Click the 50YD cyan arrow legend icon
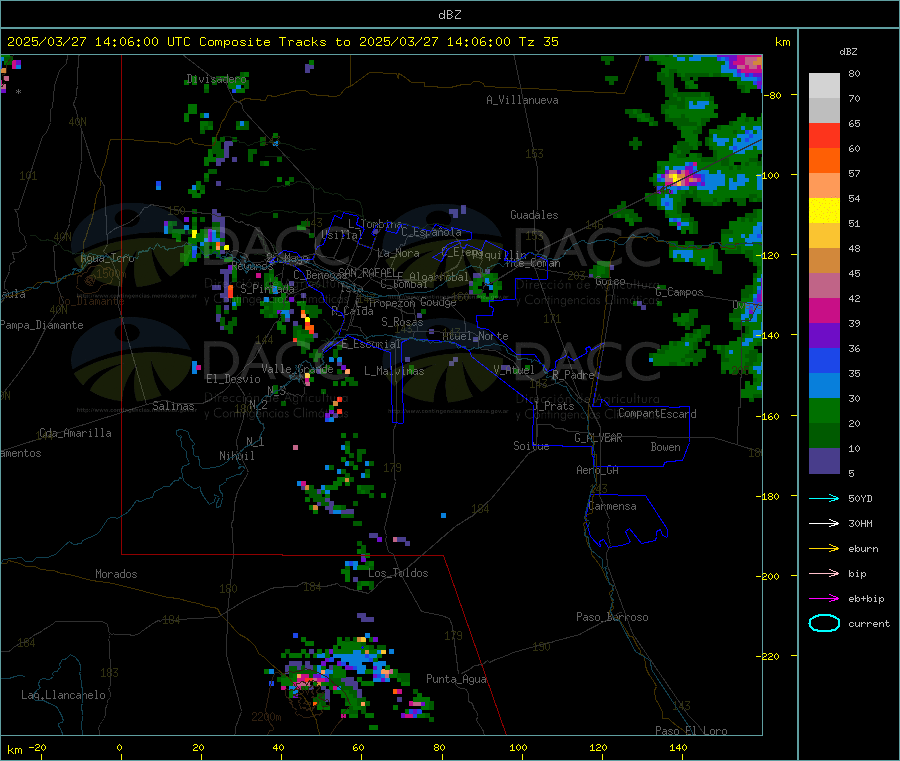The width and height of the screenshot is (900, 761). [824, 498]
